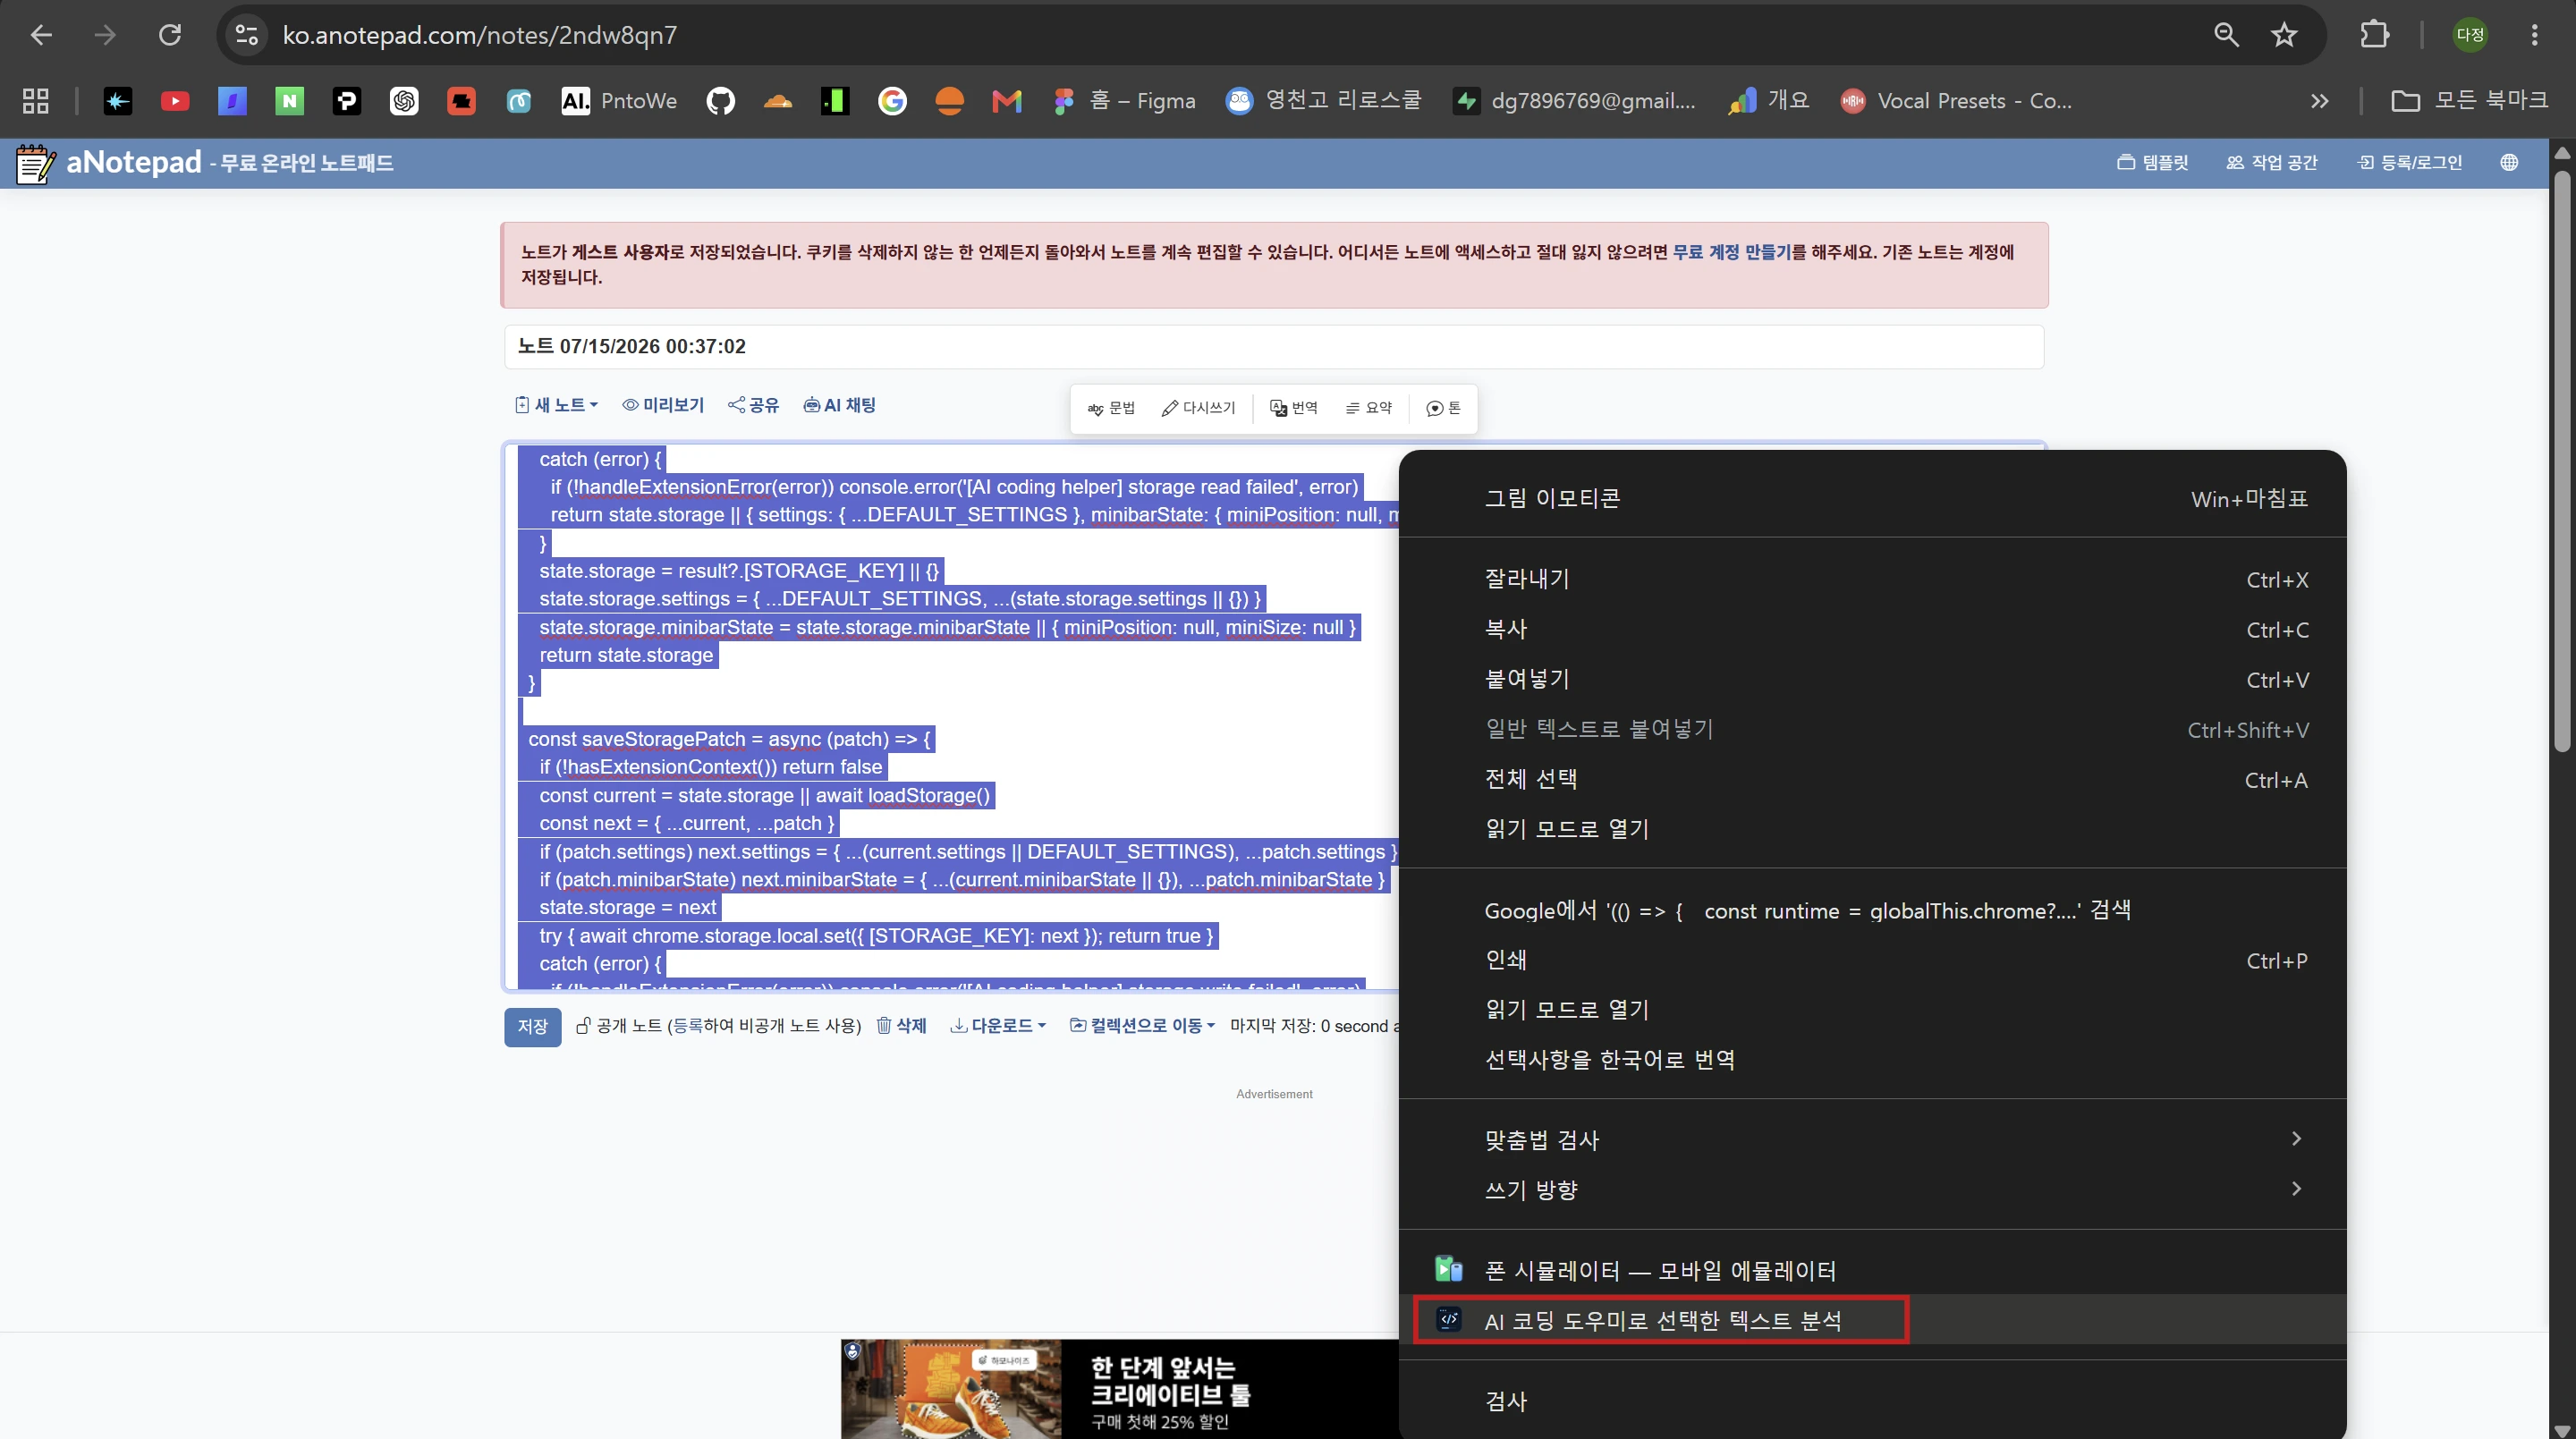Viewport: 2576px width, 1439px height.
Task: Expand the 컬렉션으로 이동 dropdown
Action: click(x=1143, y=1026)
